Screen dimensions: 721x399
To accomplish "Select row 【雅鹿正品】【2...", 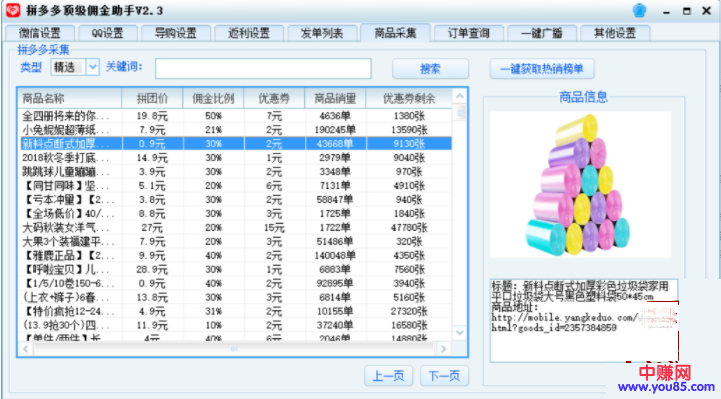I will point(235,255).
